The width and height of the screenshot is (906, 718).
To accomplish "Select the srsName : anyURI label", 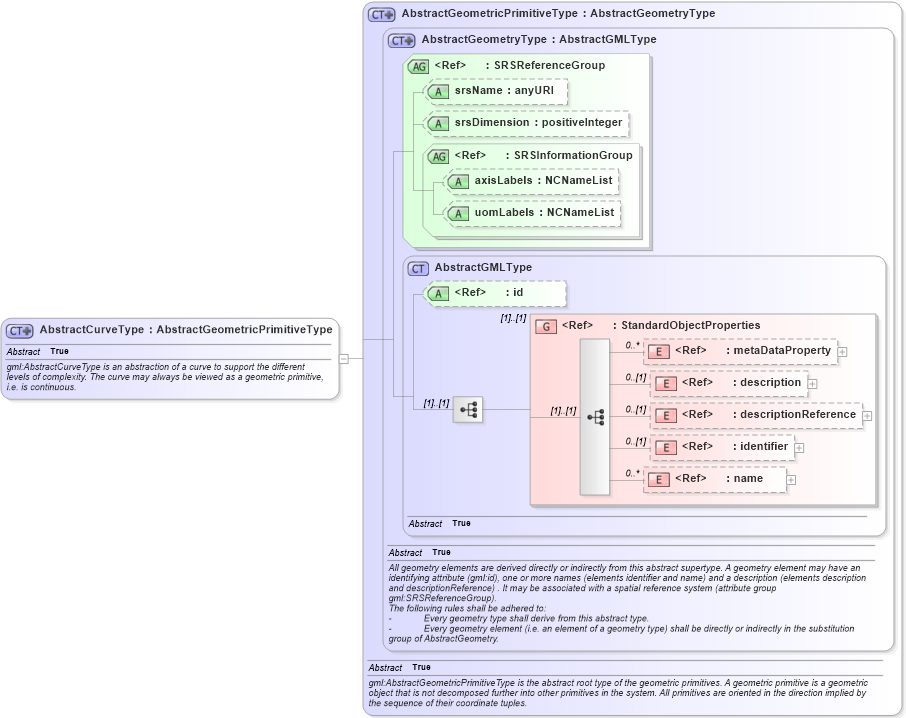I will coord(504,91).
